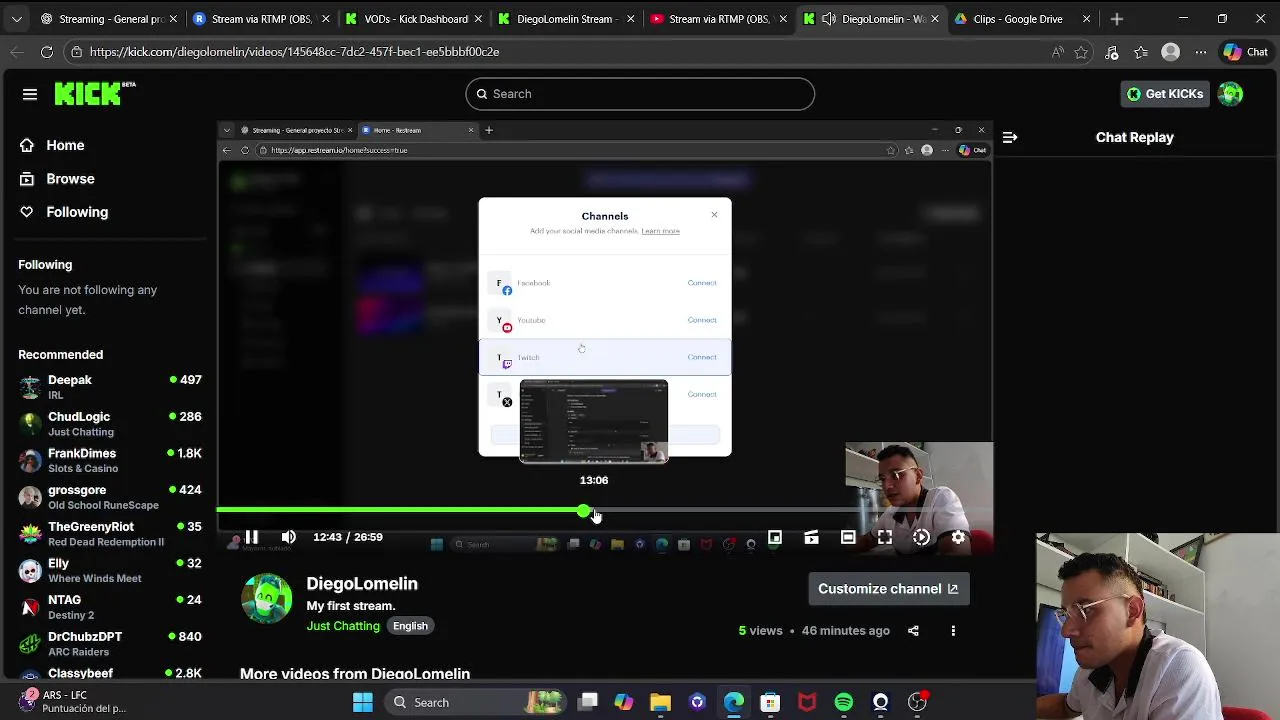The width and height of the screenshot is (1280, 720).
Task: Open browser Settings and more menu
Action: coord(1201,52)
